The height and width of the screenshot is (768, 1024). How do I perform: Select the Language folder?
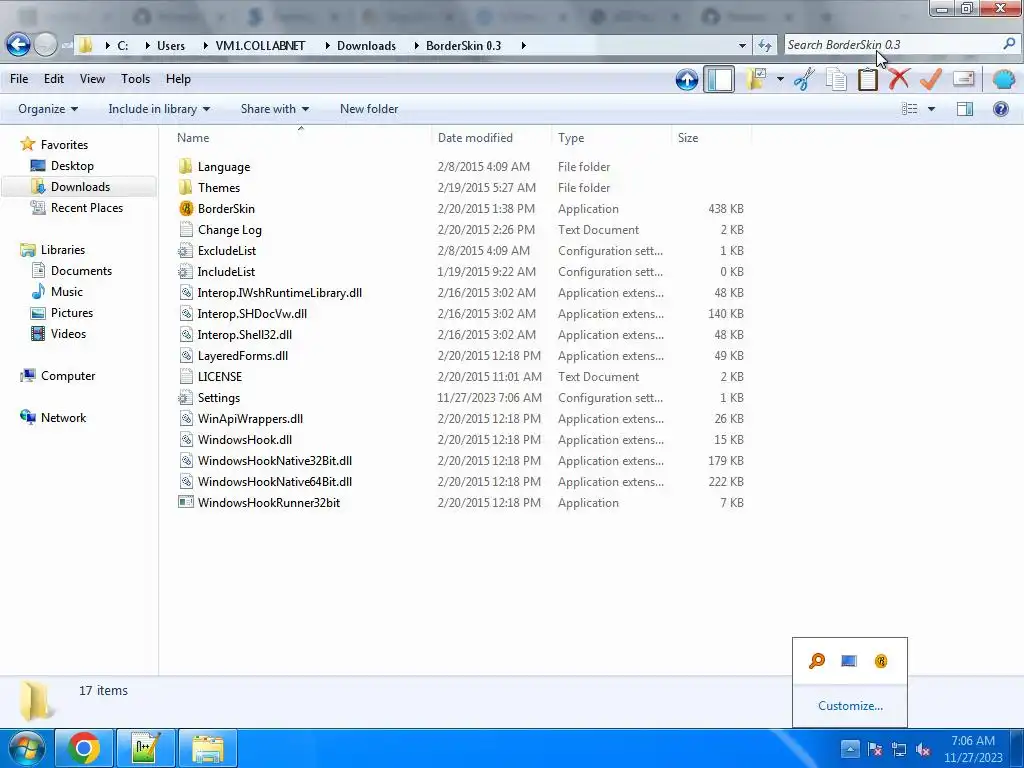224,167
